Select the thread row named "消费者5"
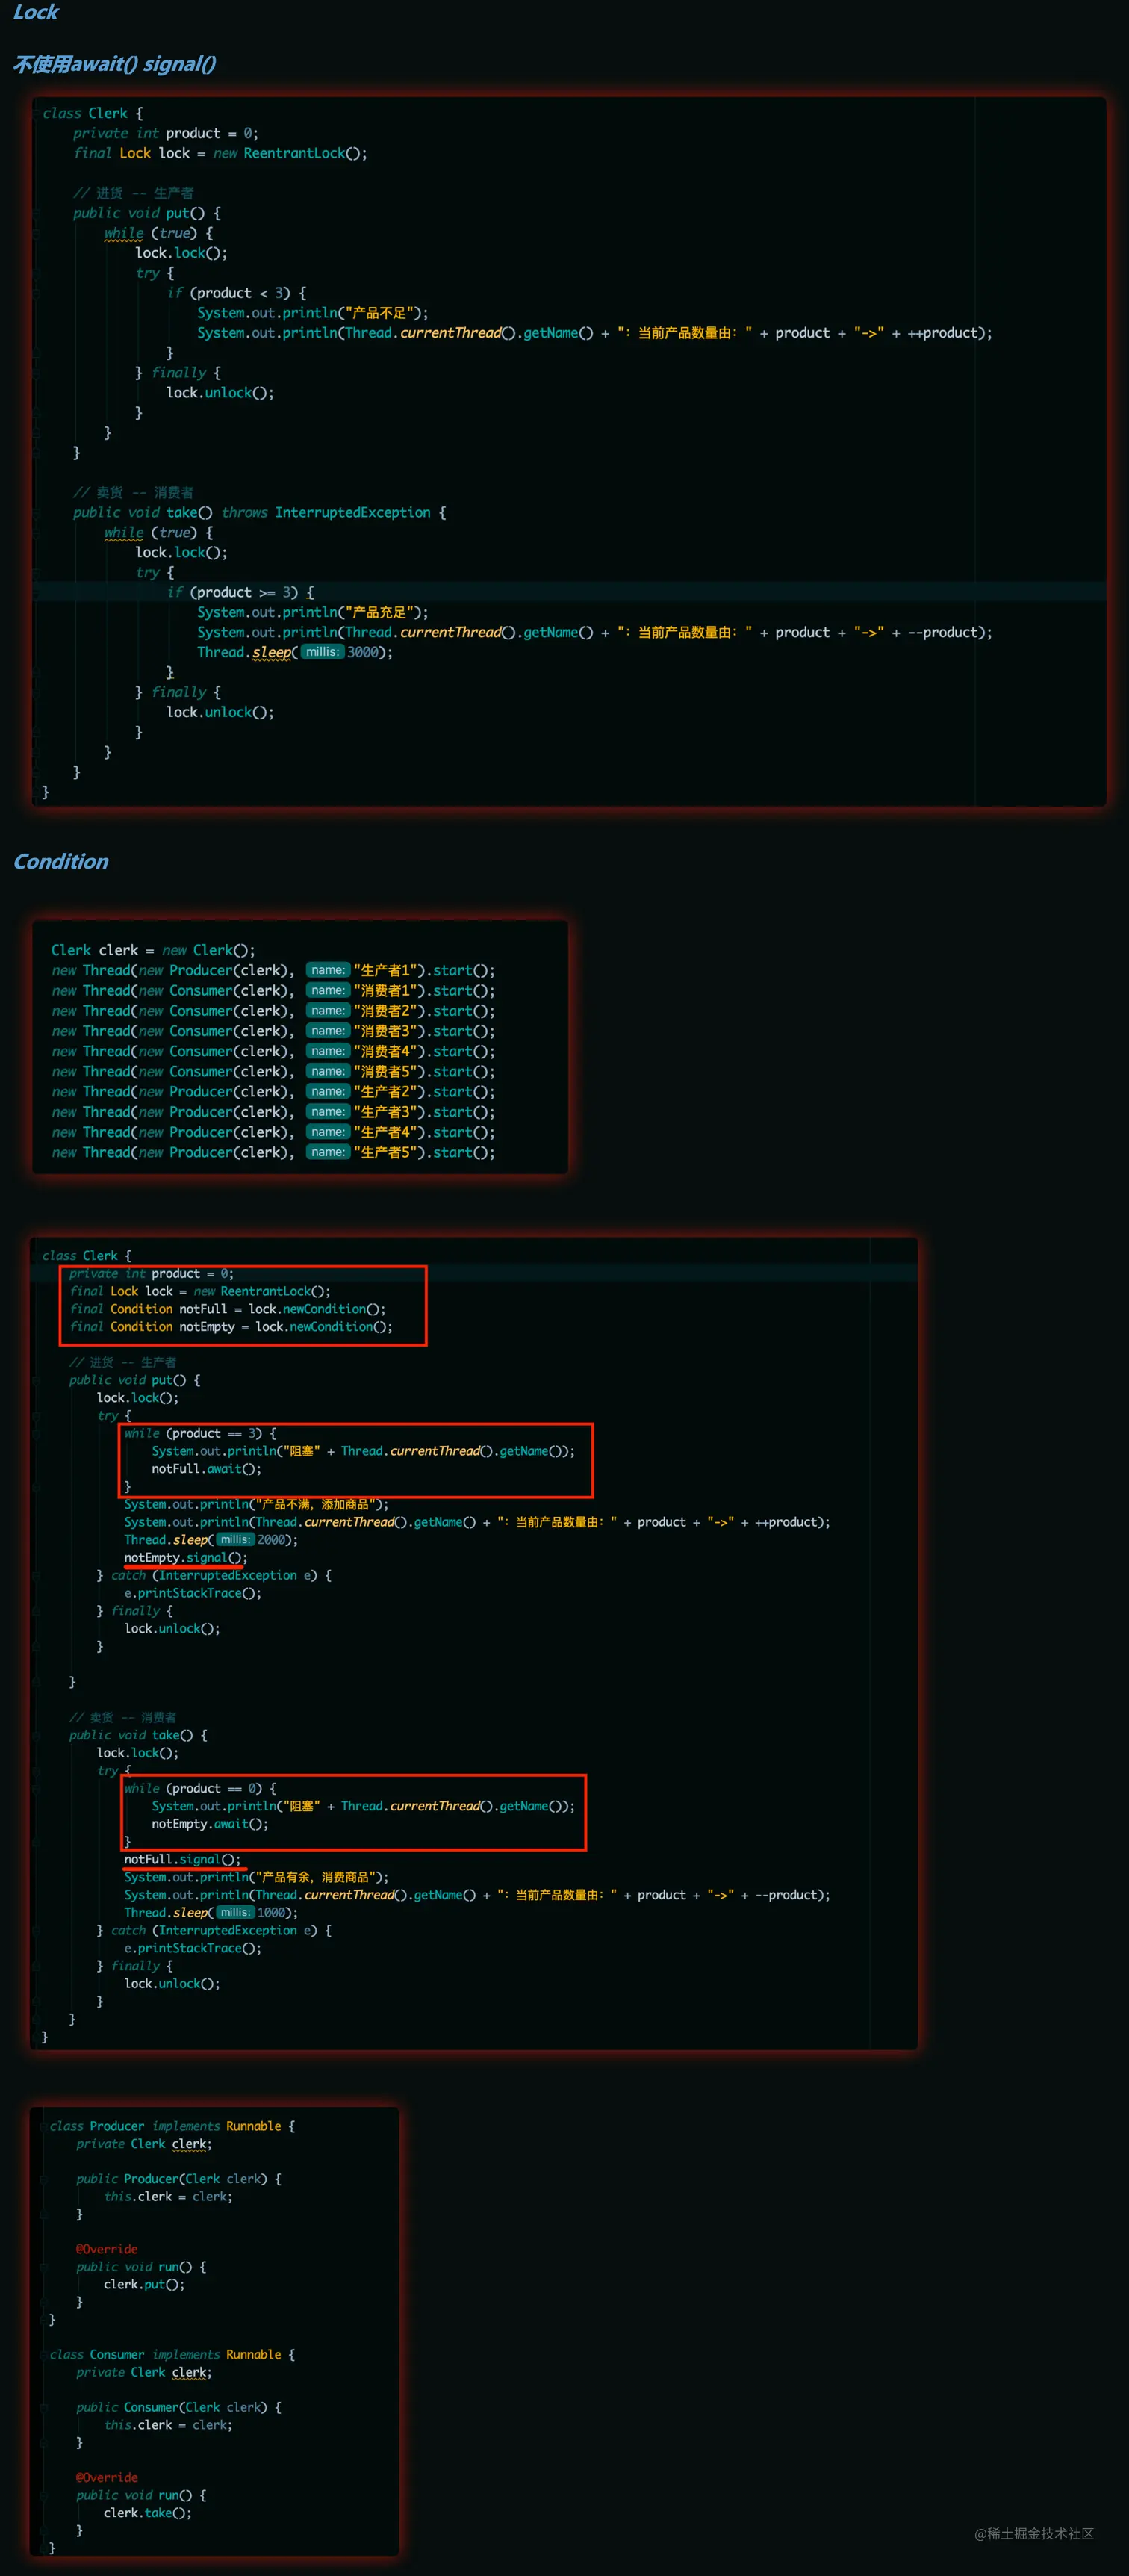The height and width of the screenshot is (2576, 1129). (273, 1071)
